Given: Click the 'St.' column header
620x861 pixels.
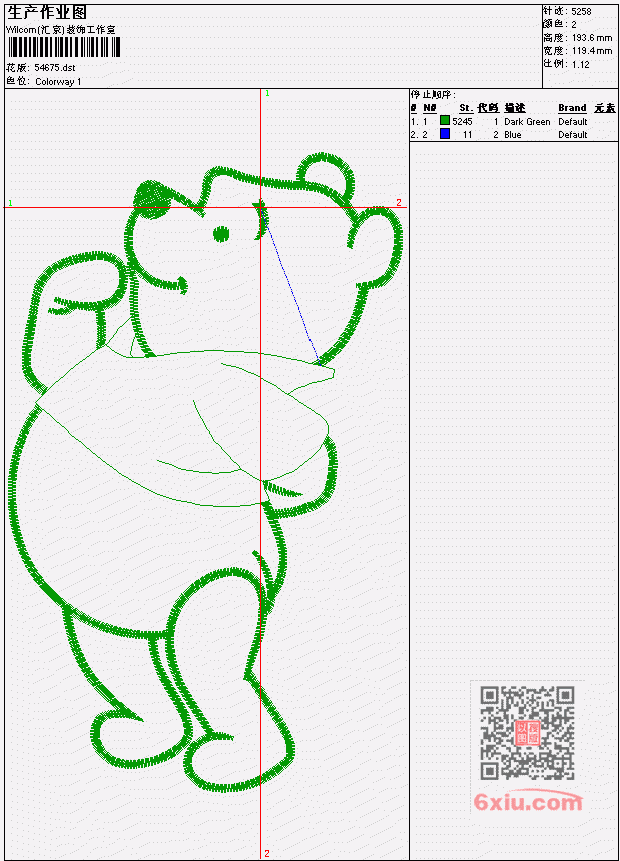Looking at the screenshot, I should pyautogui.click(x=466, y=108).
